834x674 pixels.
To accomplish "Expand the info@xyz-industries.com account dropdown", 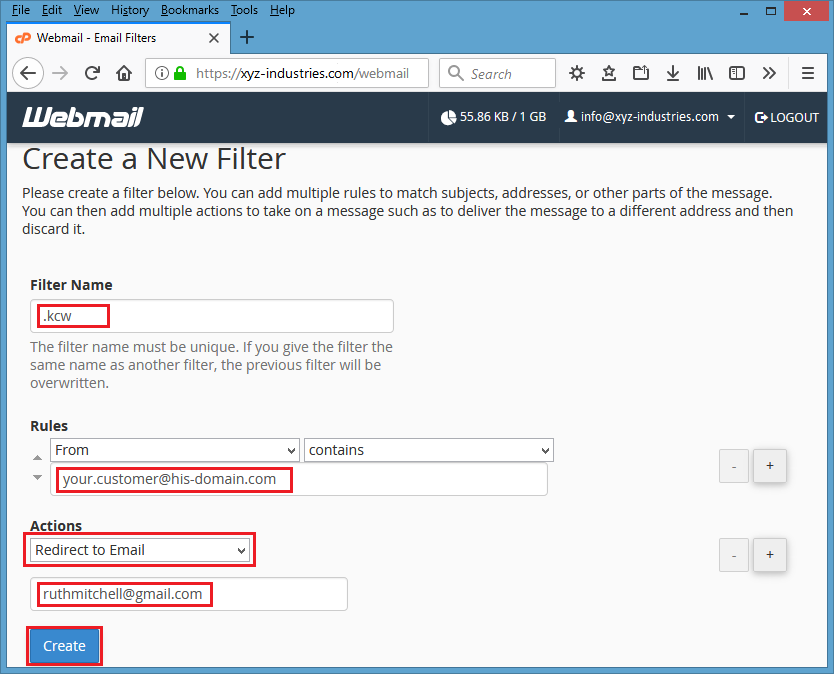I will pyautogui.click(x=731, y=117).
